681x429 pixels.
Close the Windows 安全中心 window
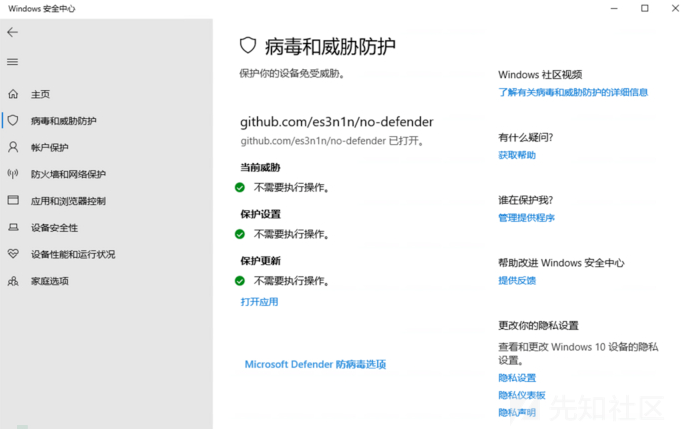pyautogui.click(x=675, y=8)
